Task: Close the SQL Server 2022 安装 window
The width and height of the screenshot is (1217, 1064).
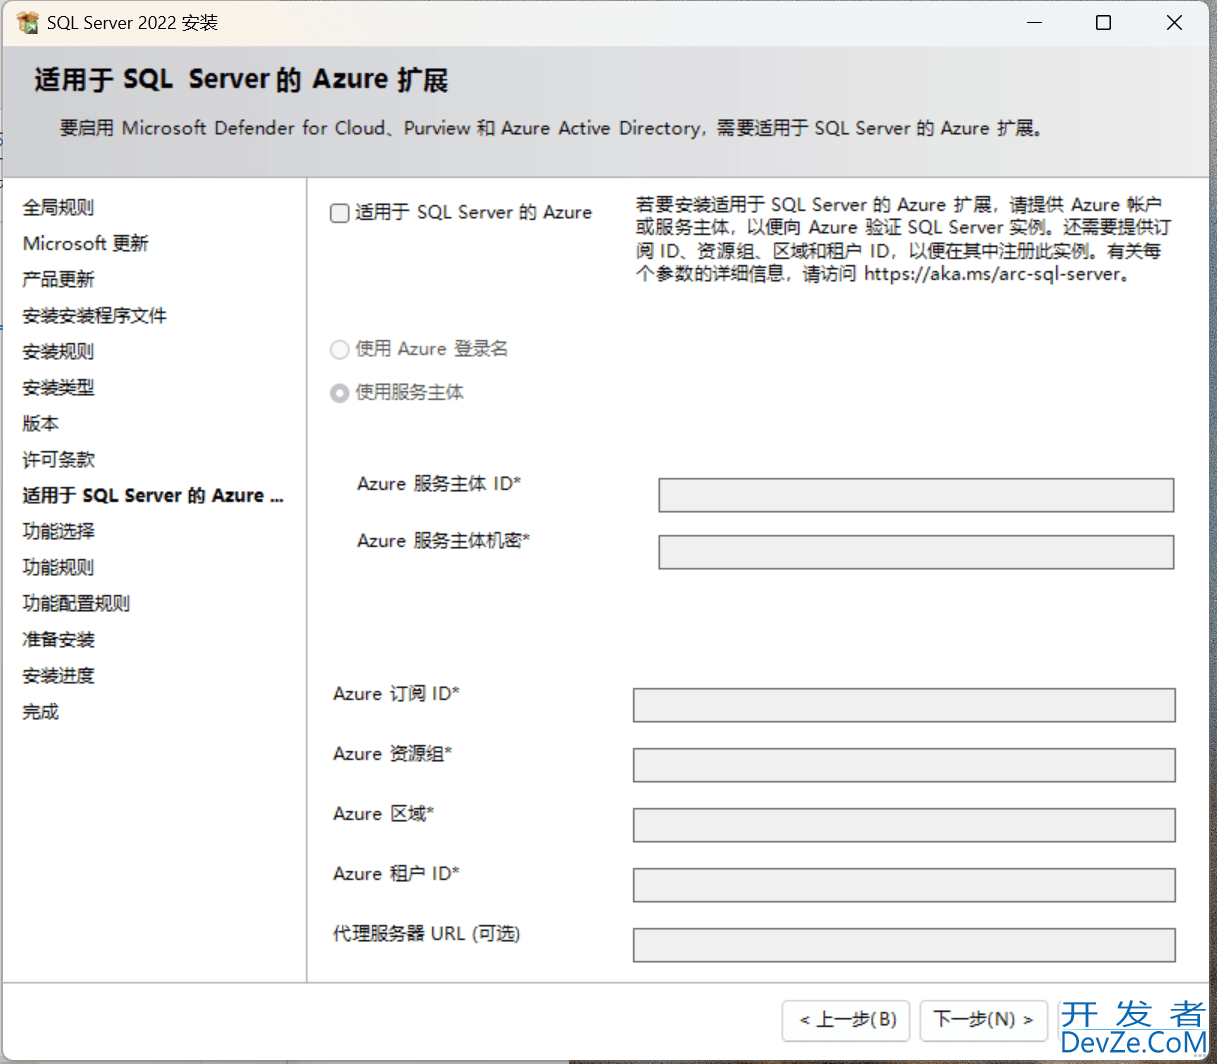Action: 1174,22
